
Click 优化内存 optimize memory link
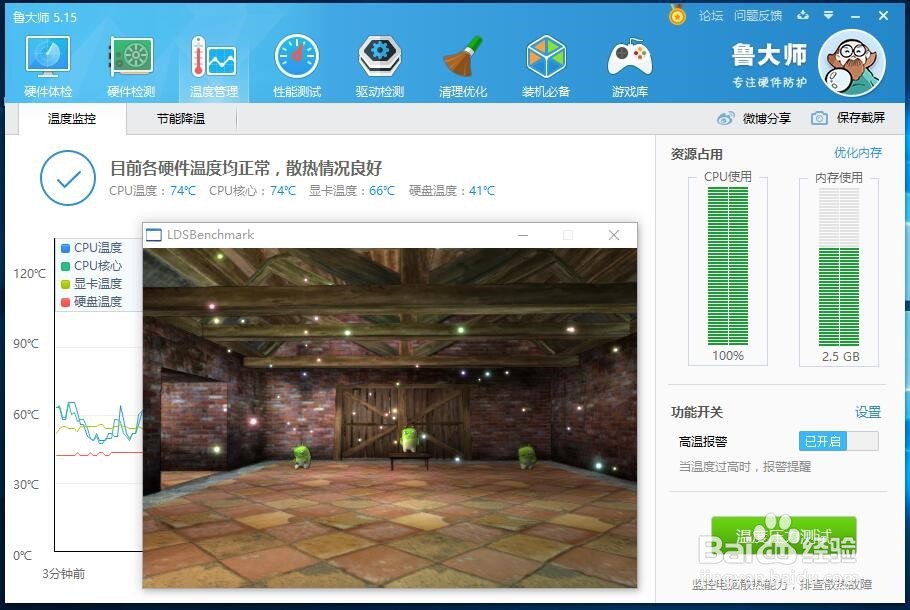point(858,153)
